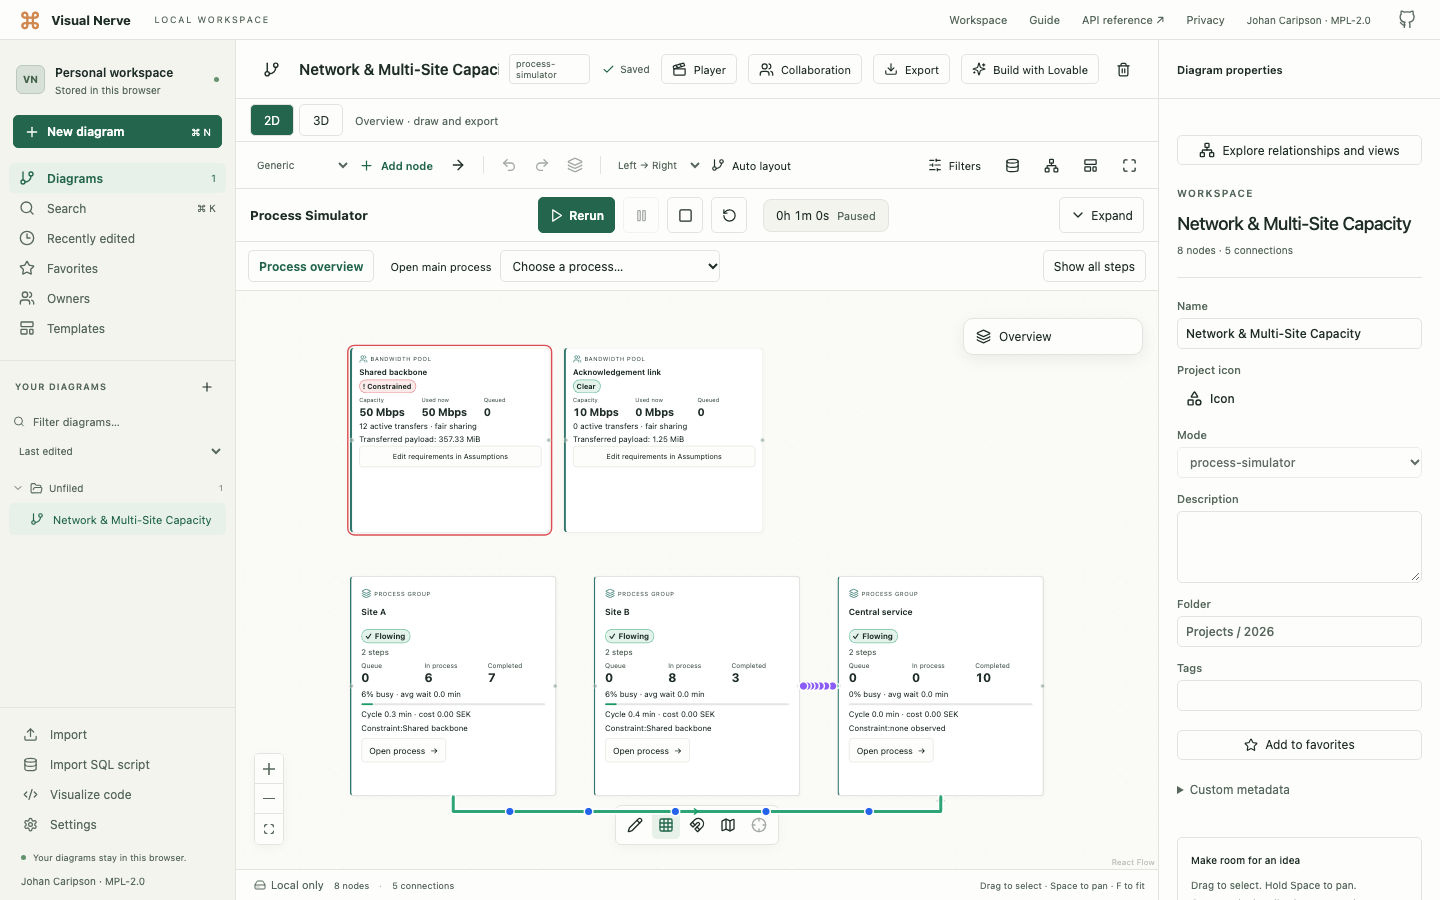Select the Process overview tab
The width and height of the screenshot is (1440, 900).
311,267
